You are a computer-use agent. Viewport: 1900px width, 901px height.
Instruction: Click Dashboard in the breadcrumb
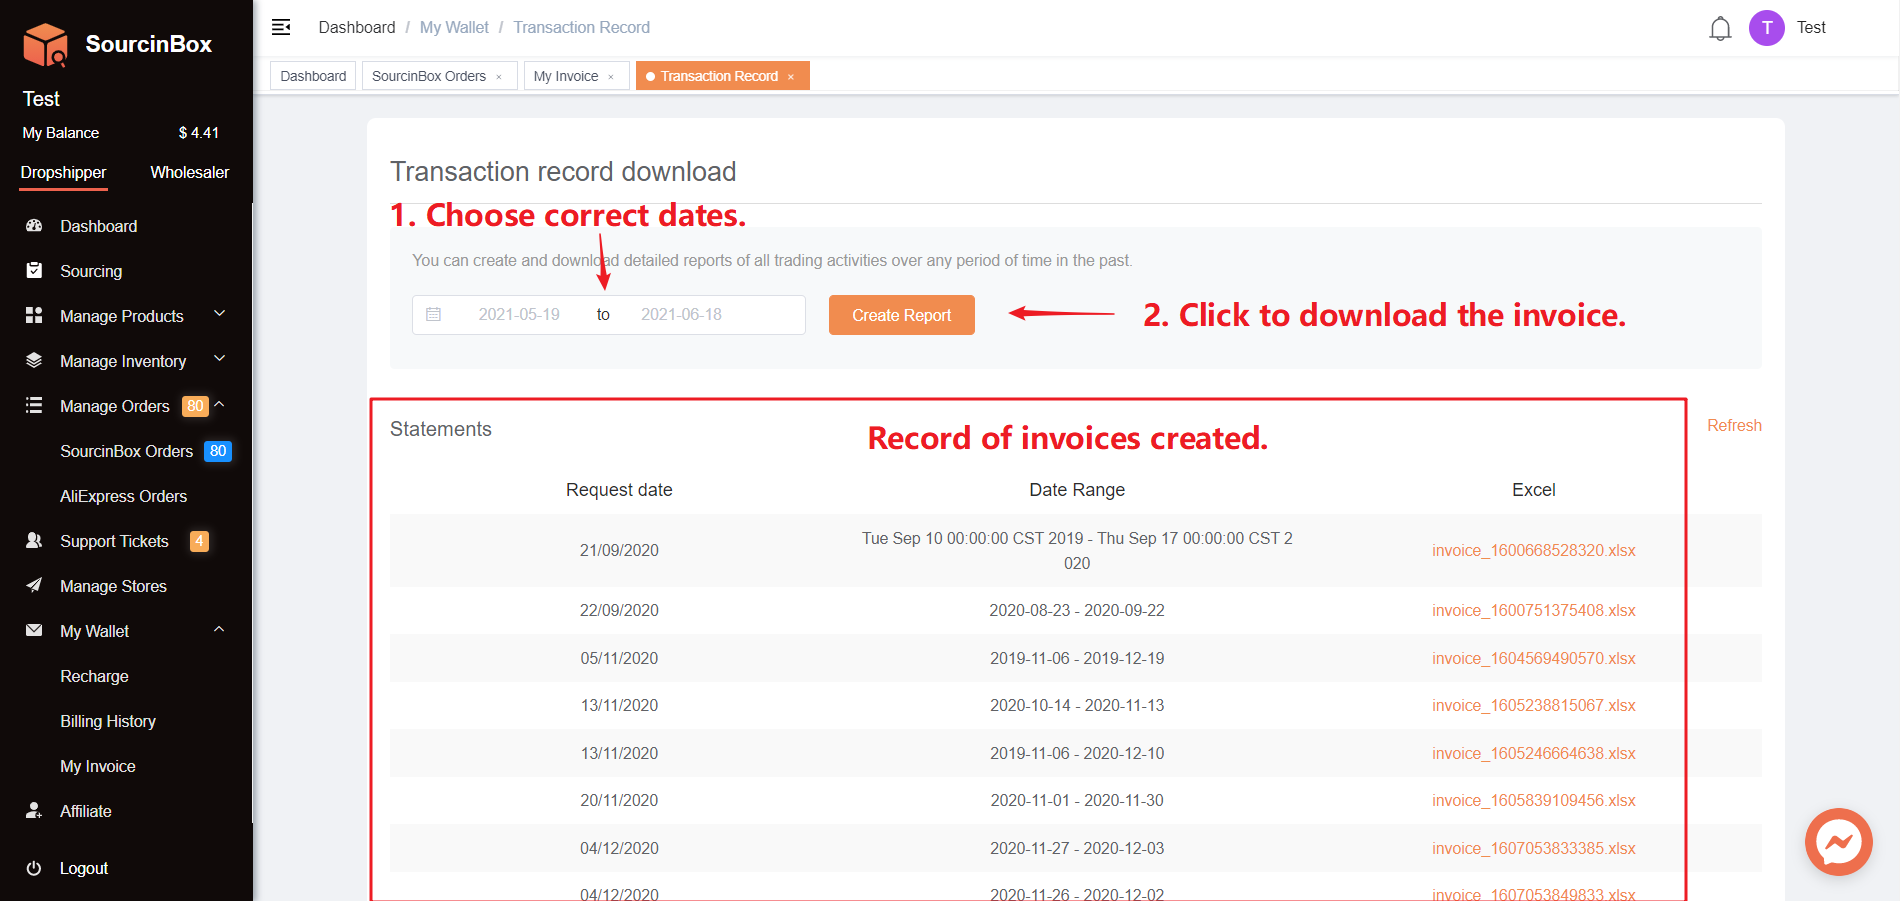tap(357, 27)
